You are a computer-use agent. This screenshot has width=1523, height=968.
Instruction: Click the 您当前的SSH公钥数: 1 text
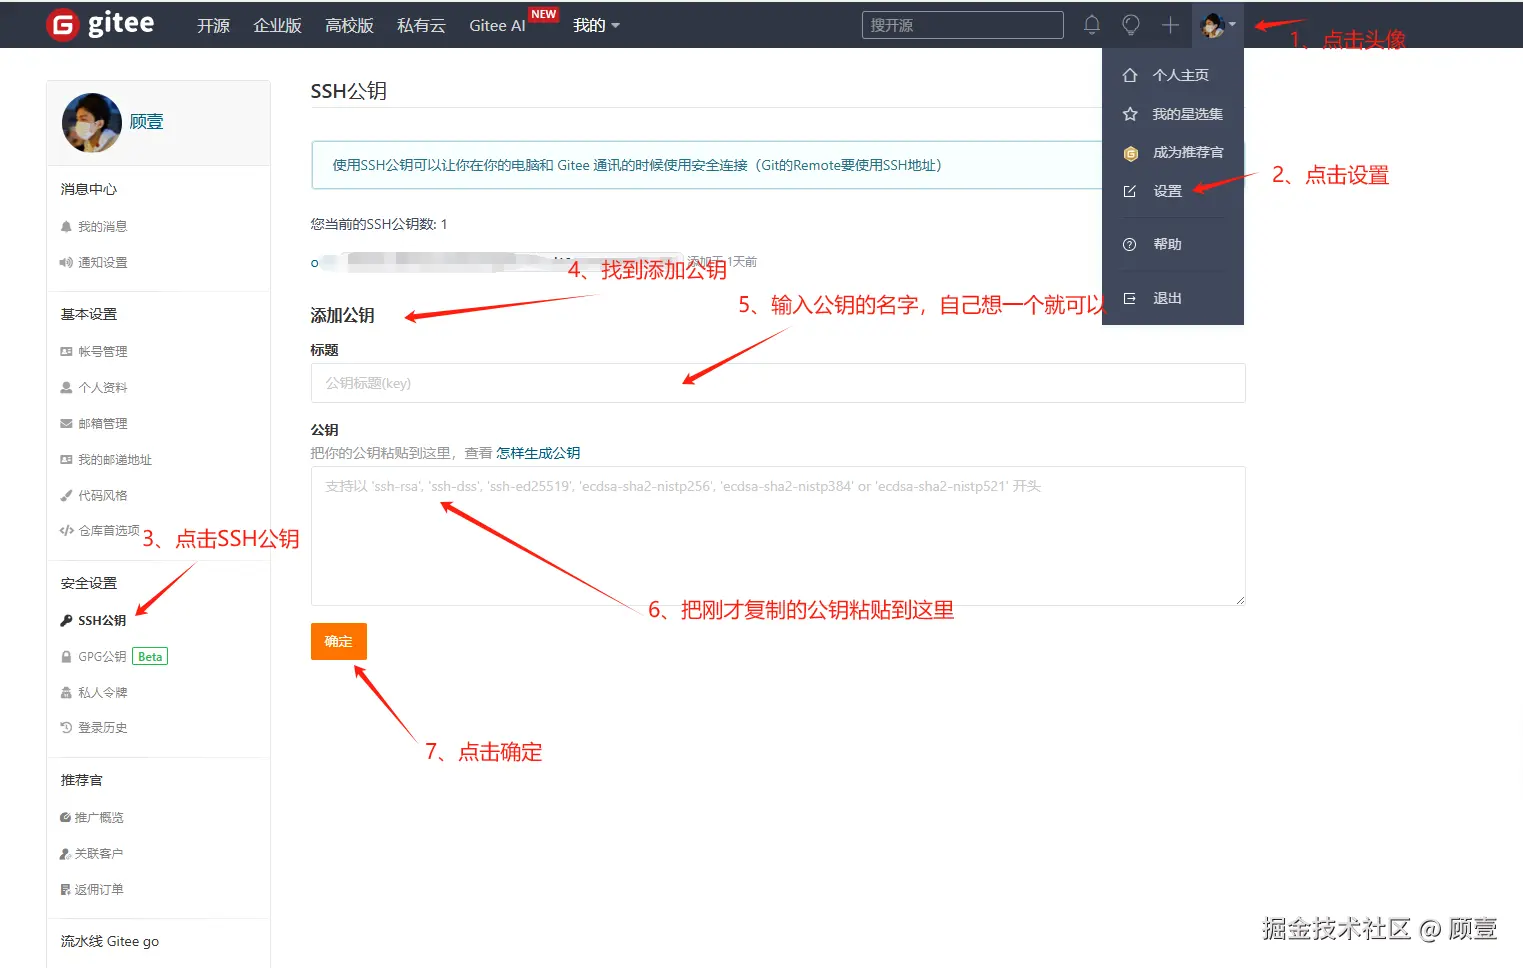[379, 224]
